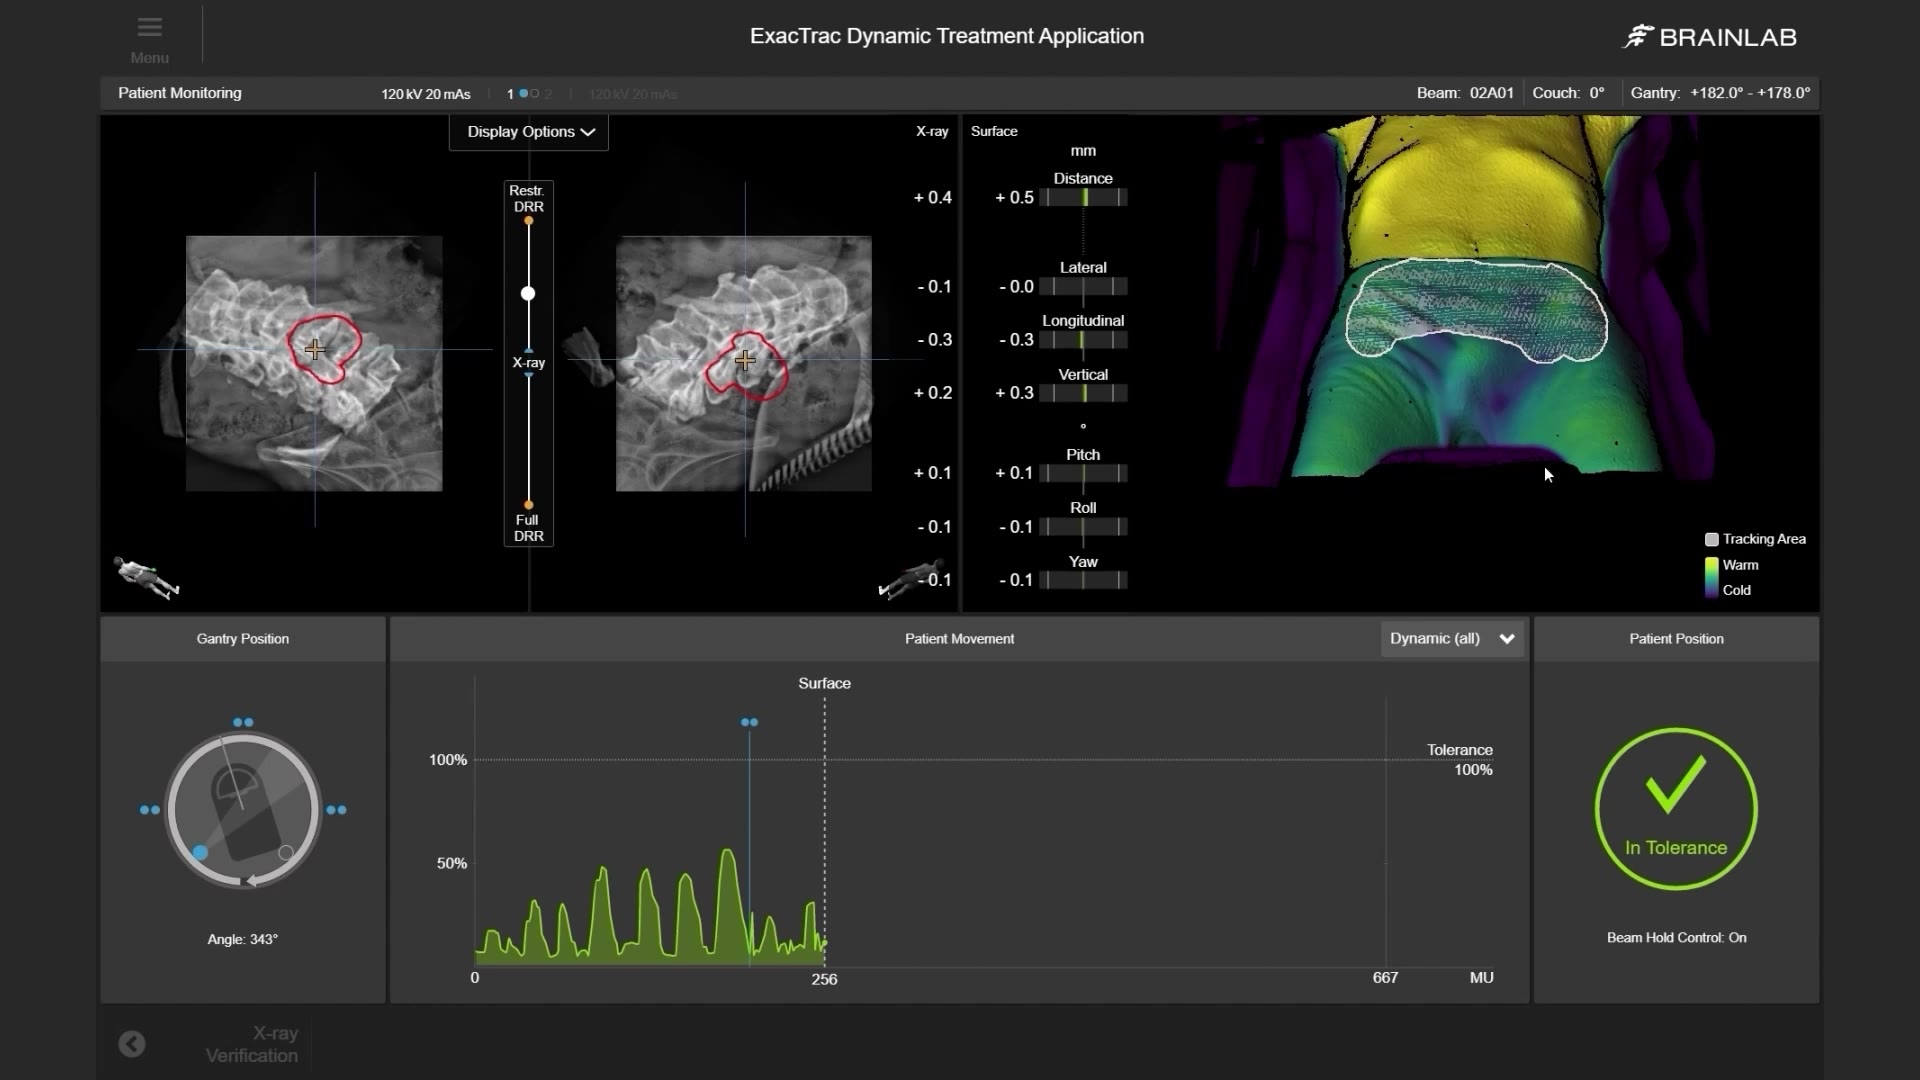Screen dimensions: 1920x1080
Task: Click the '256' MU value on graph axis
Action: 824,979
